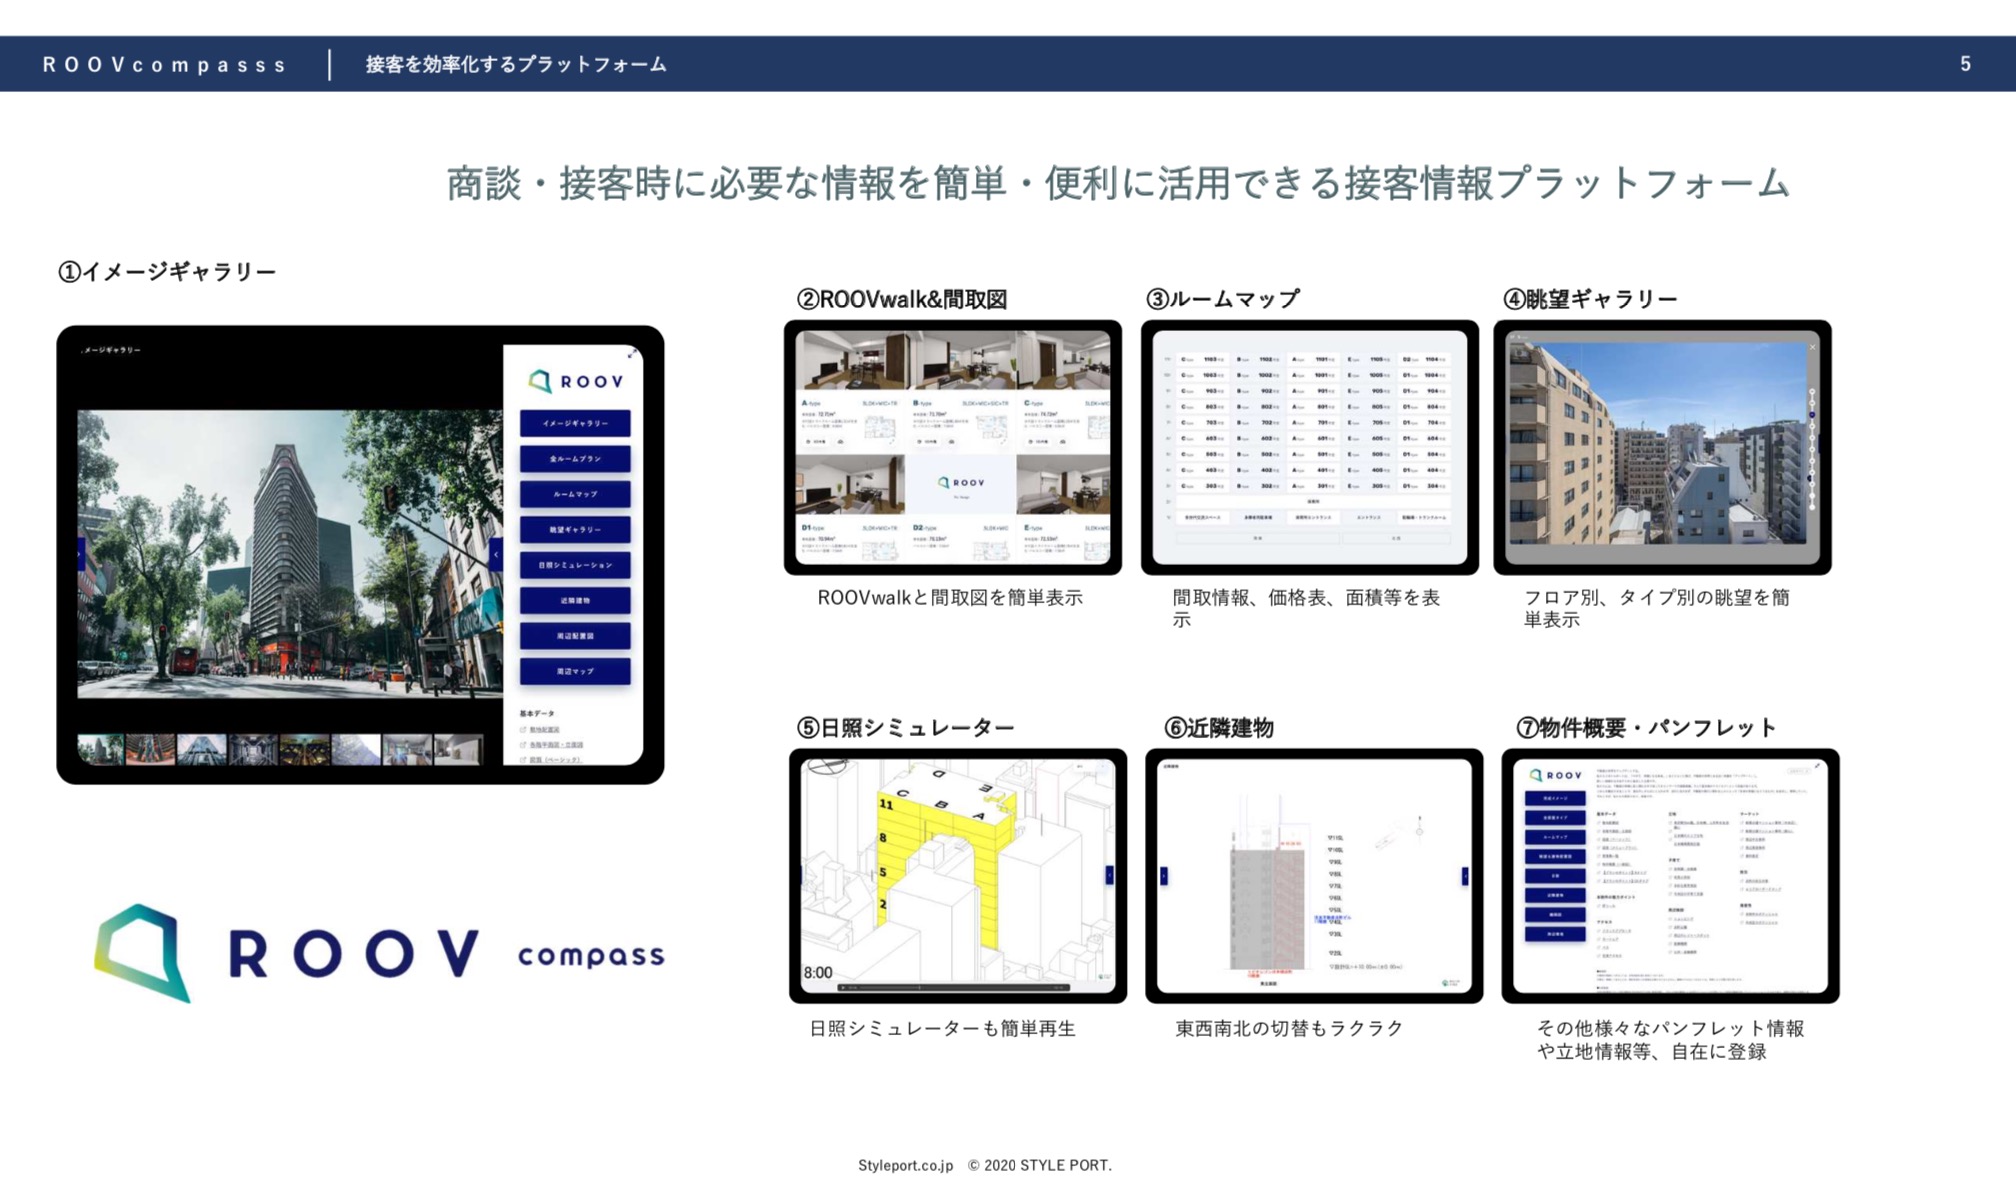Click the compass icon in the sunlight simulator
2016x1204 pixels.
[827, 768]
